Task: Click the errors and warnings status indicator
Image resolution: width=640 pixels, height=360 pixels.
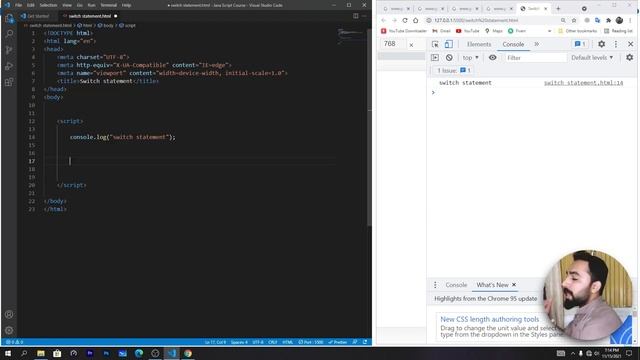Action: tap(15, 342)
